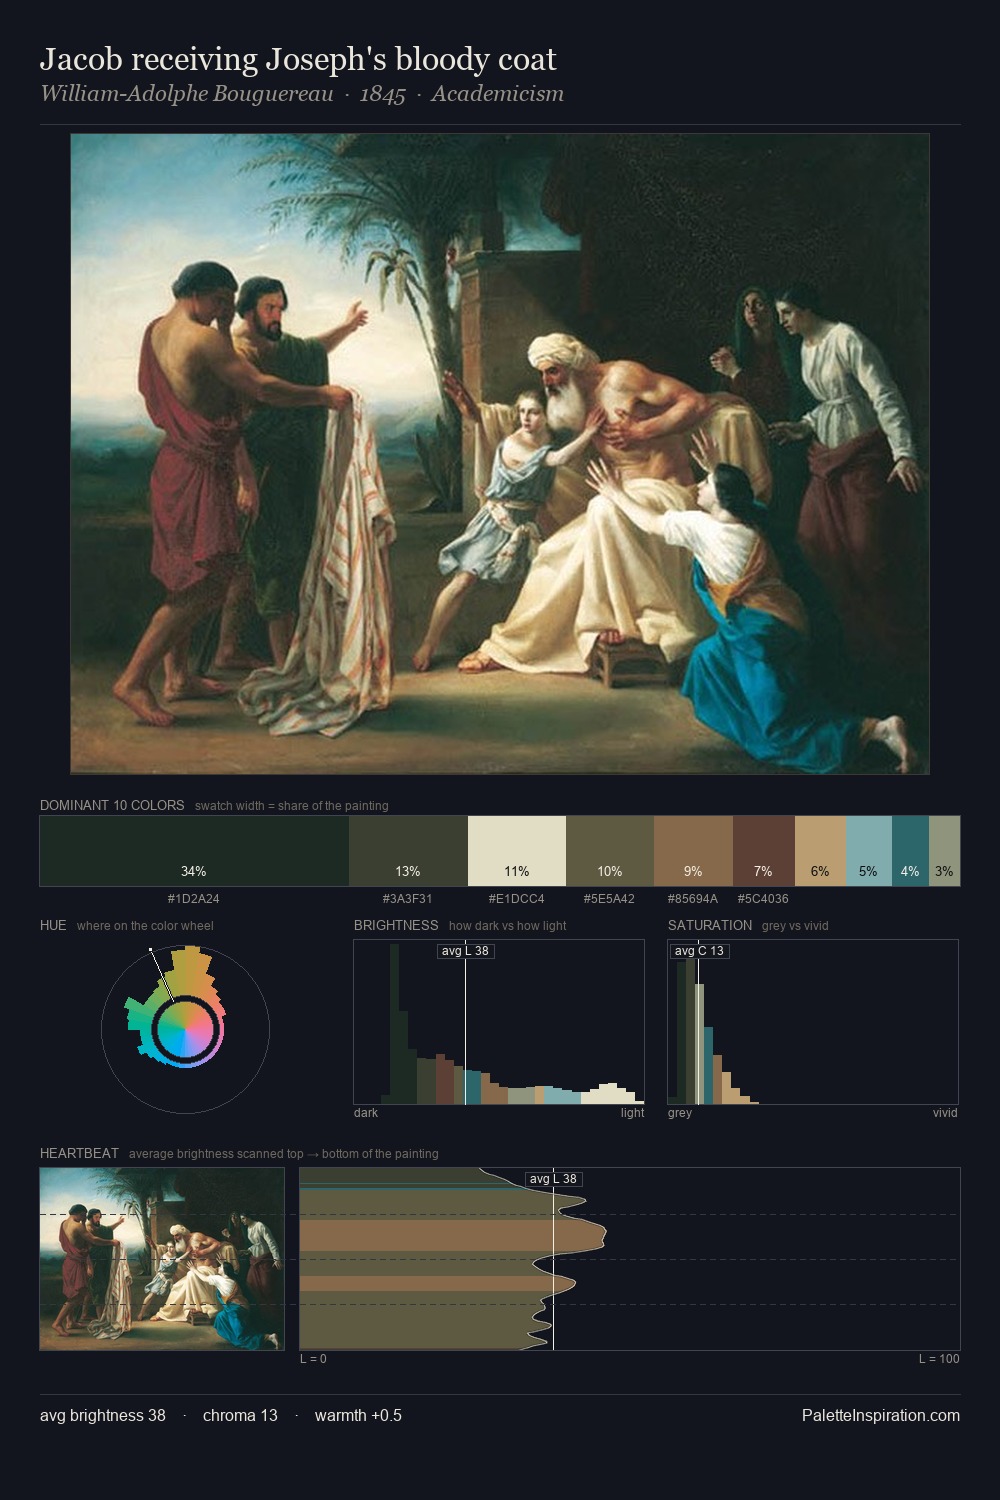Viewport: 1000px width, 1500px height.
Task: Click the avg L 38 heartbeat marker
Action: click(553, 1179)
